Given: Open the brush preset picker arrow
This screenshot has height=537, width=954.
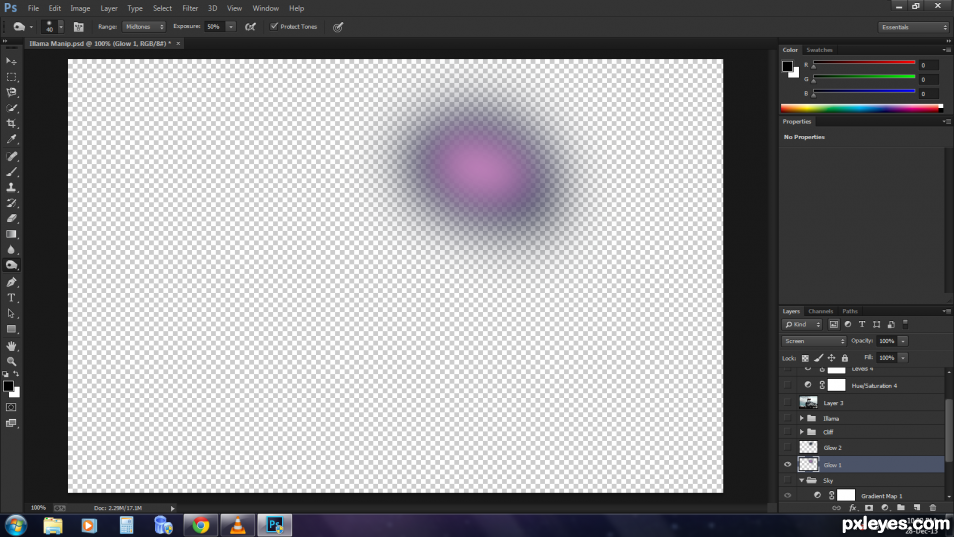Looking at the screenshot, I should 60,27.
